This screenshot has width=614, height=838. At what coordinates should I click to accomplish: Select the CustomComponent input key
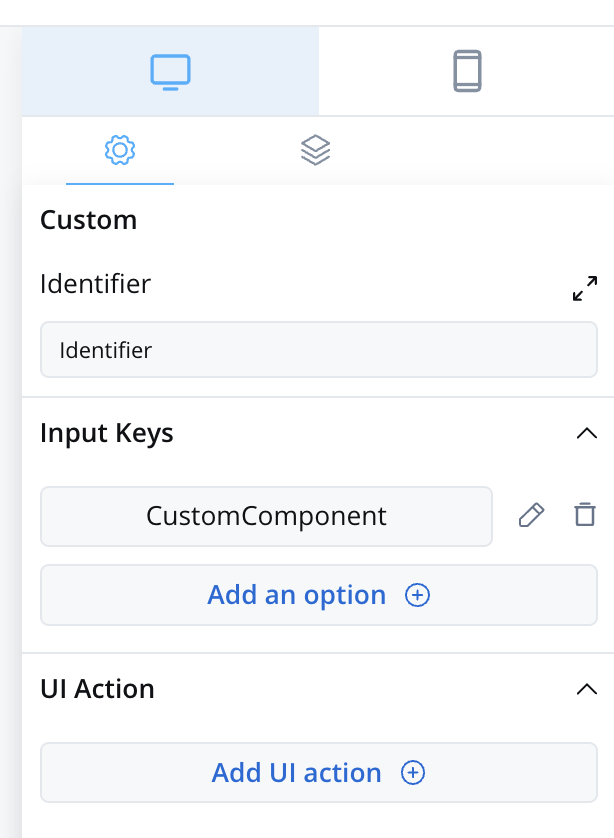click(266, 516)
